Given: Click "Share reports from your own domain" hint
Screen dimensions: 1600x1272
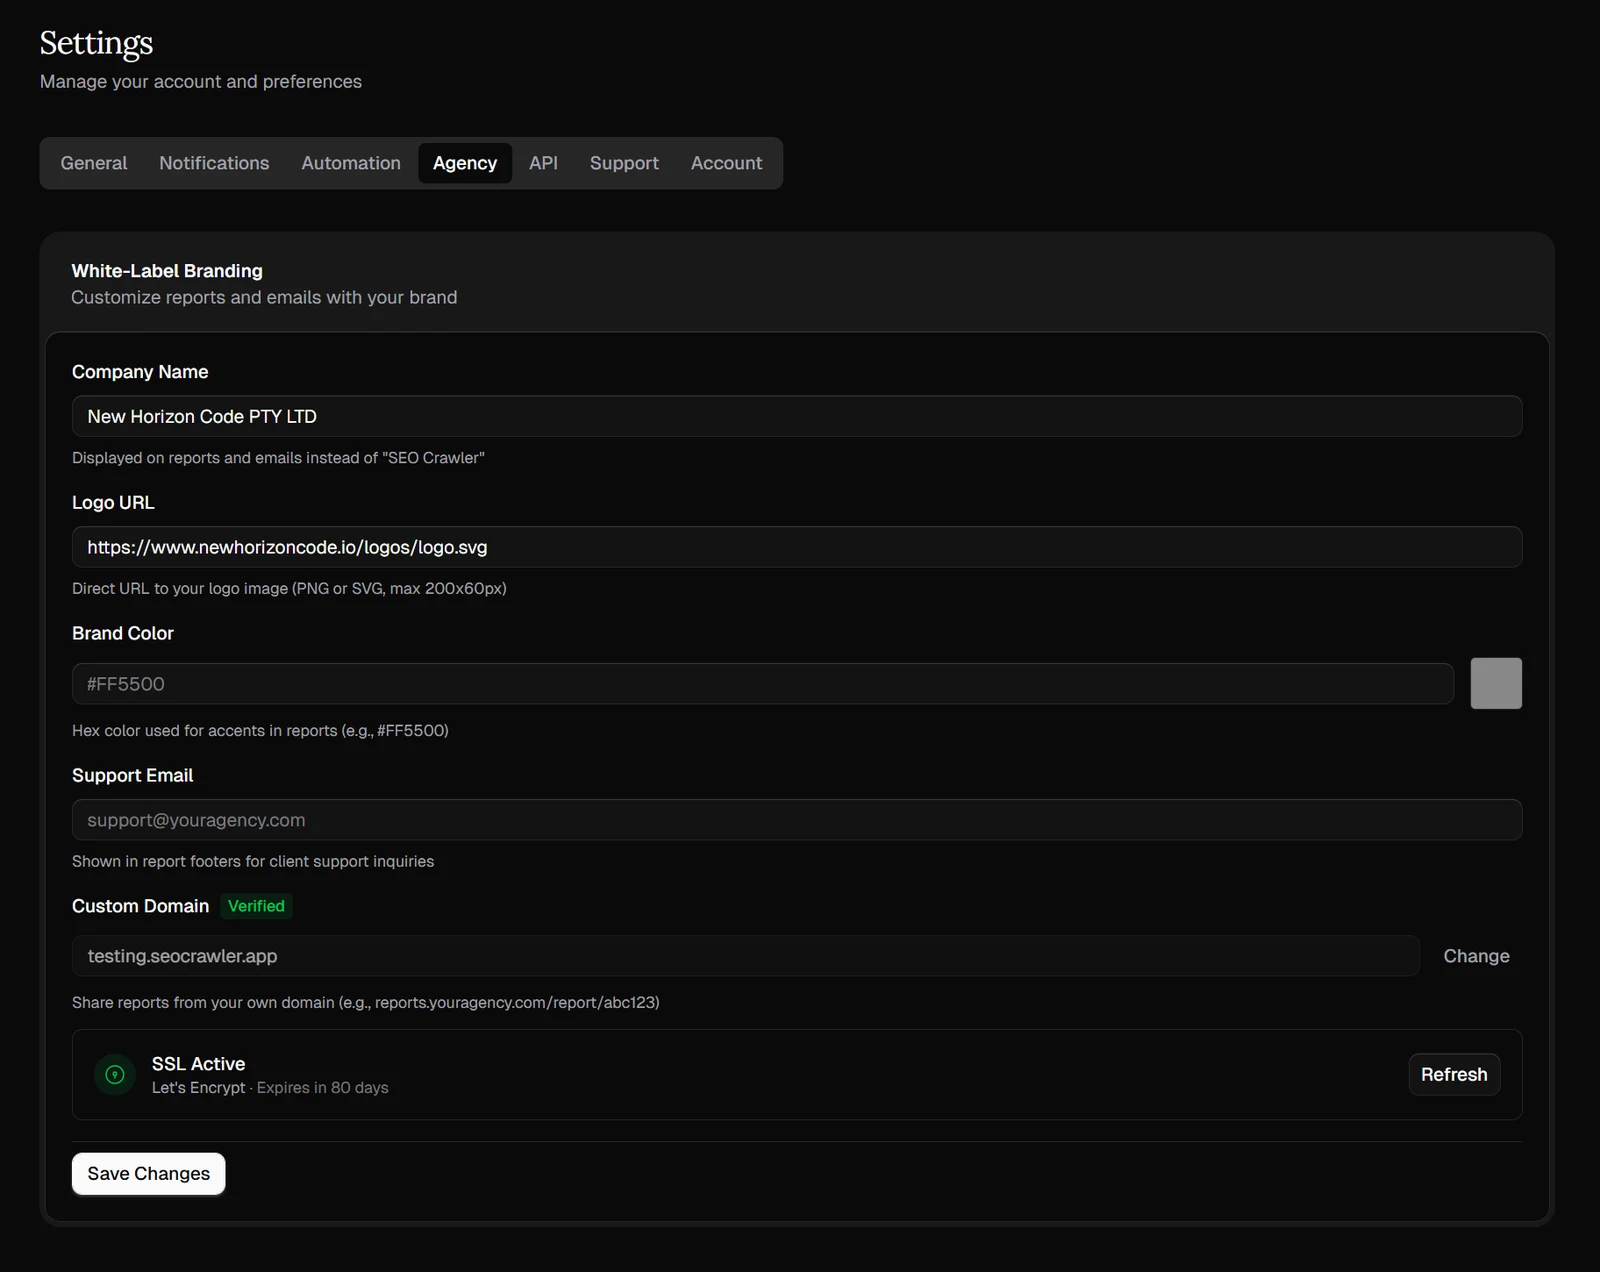Looking at the screenshot, I should click(x=366, y=1003).
